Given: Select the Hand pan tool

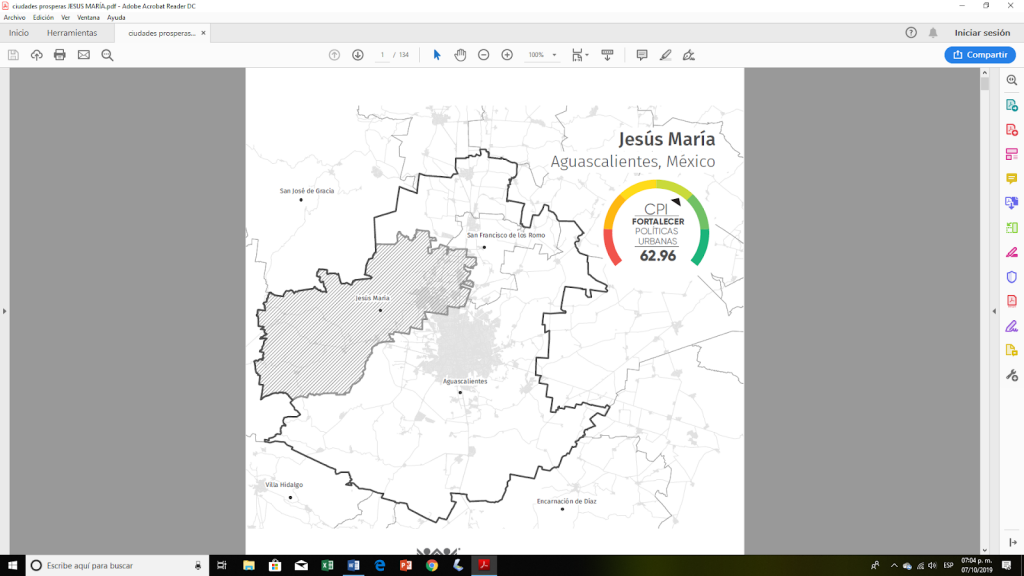Looking at the screenshot, I should point(460,55).
